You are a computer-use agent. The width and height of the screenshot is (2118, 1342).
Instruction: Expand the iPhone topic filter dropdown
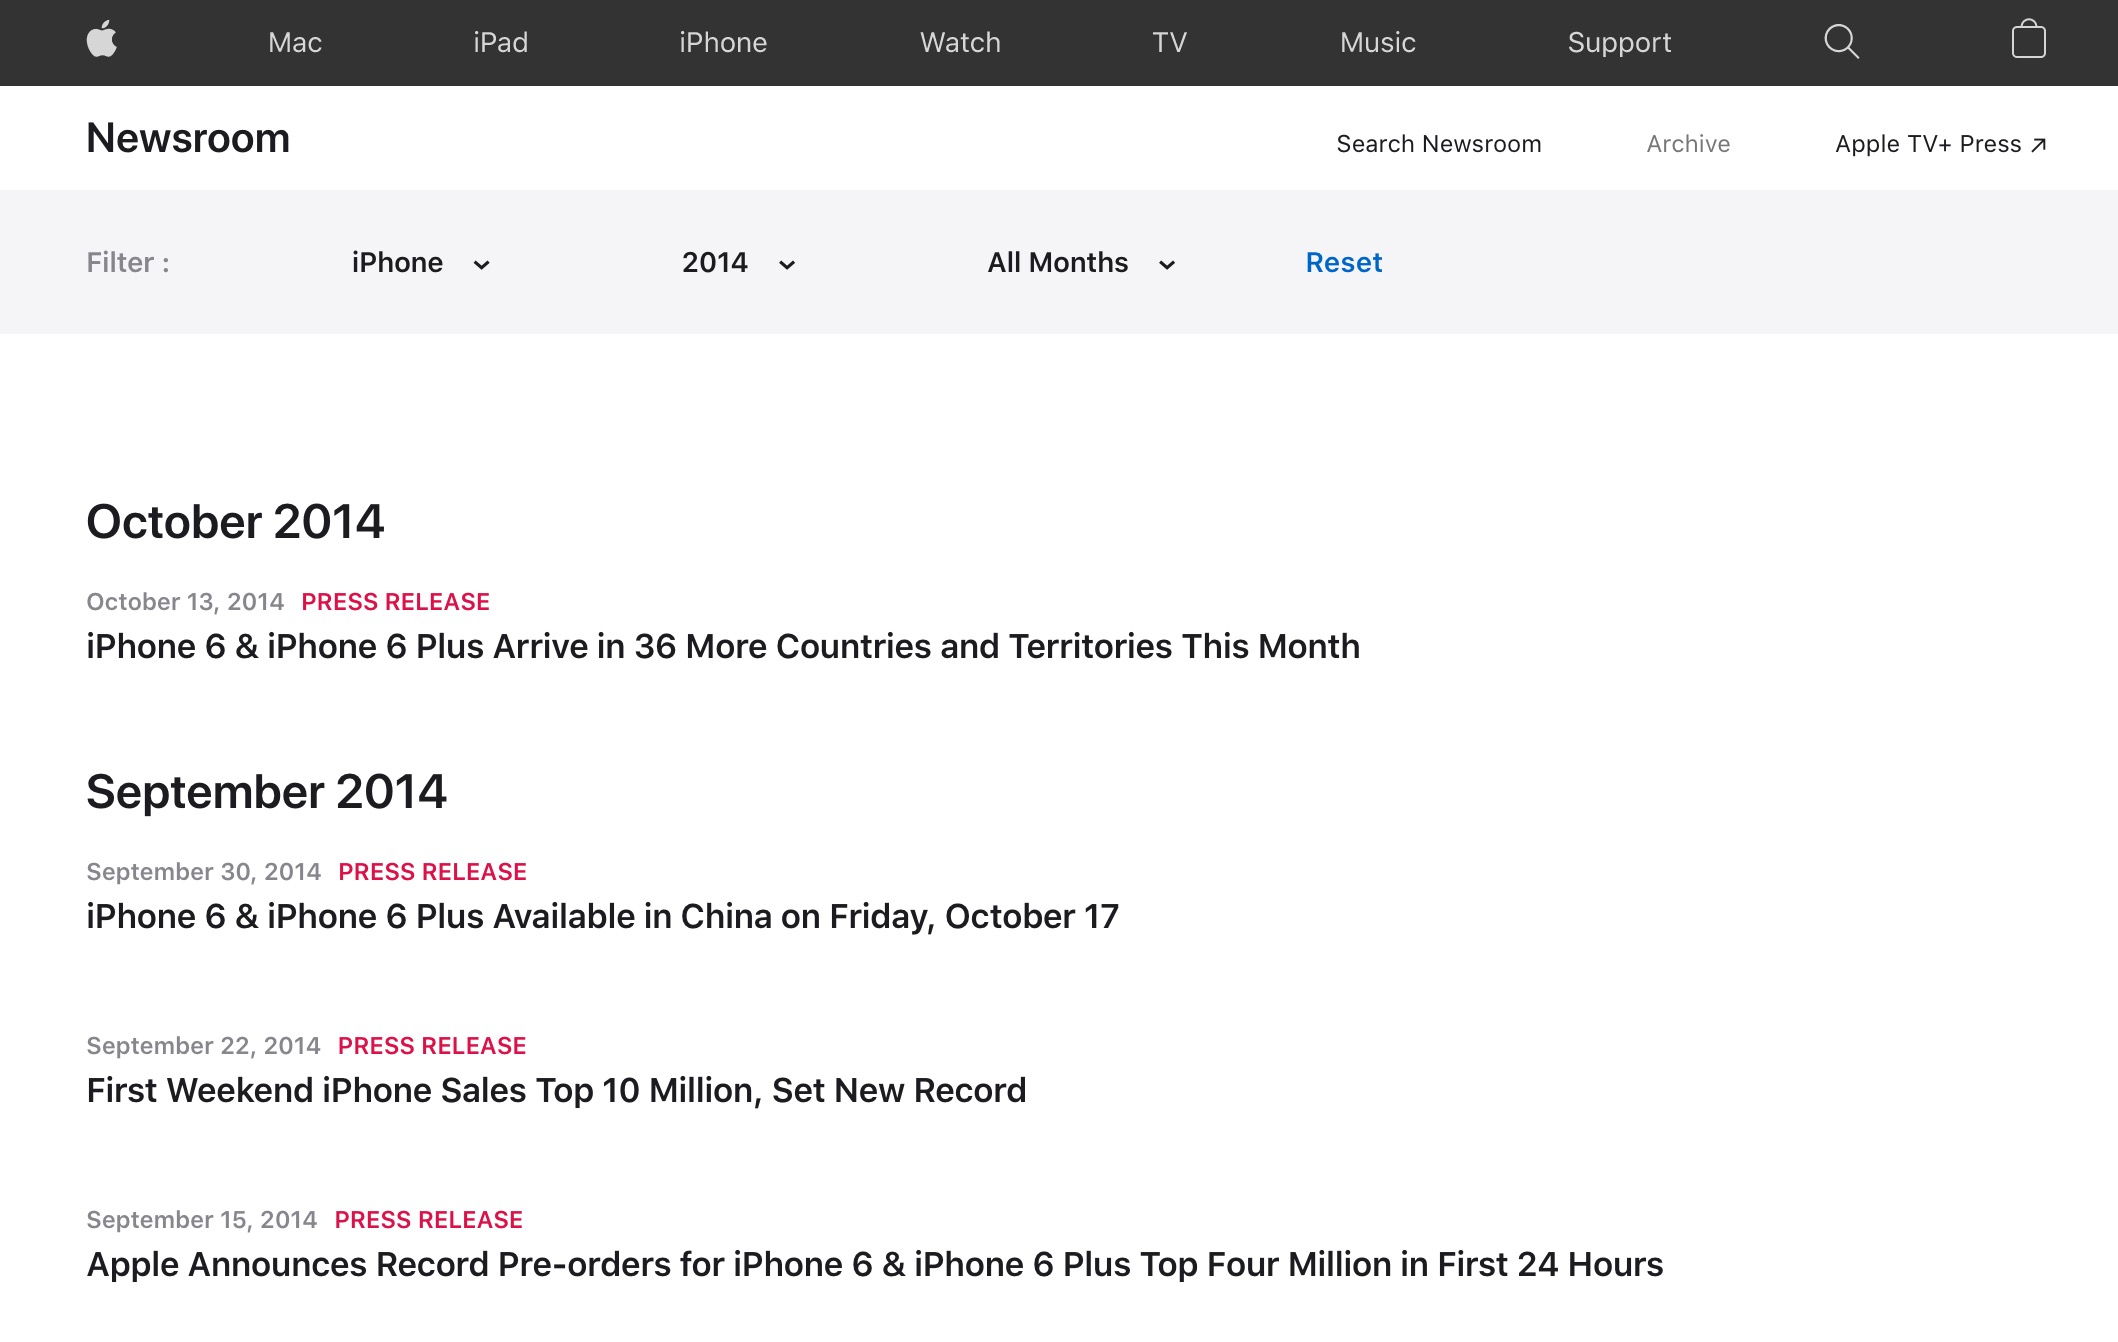point(420,263)
